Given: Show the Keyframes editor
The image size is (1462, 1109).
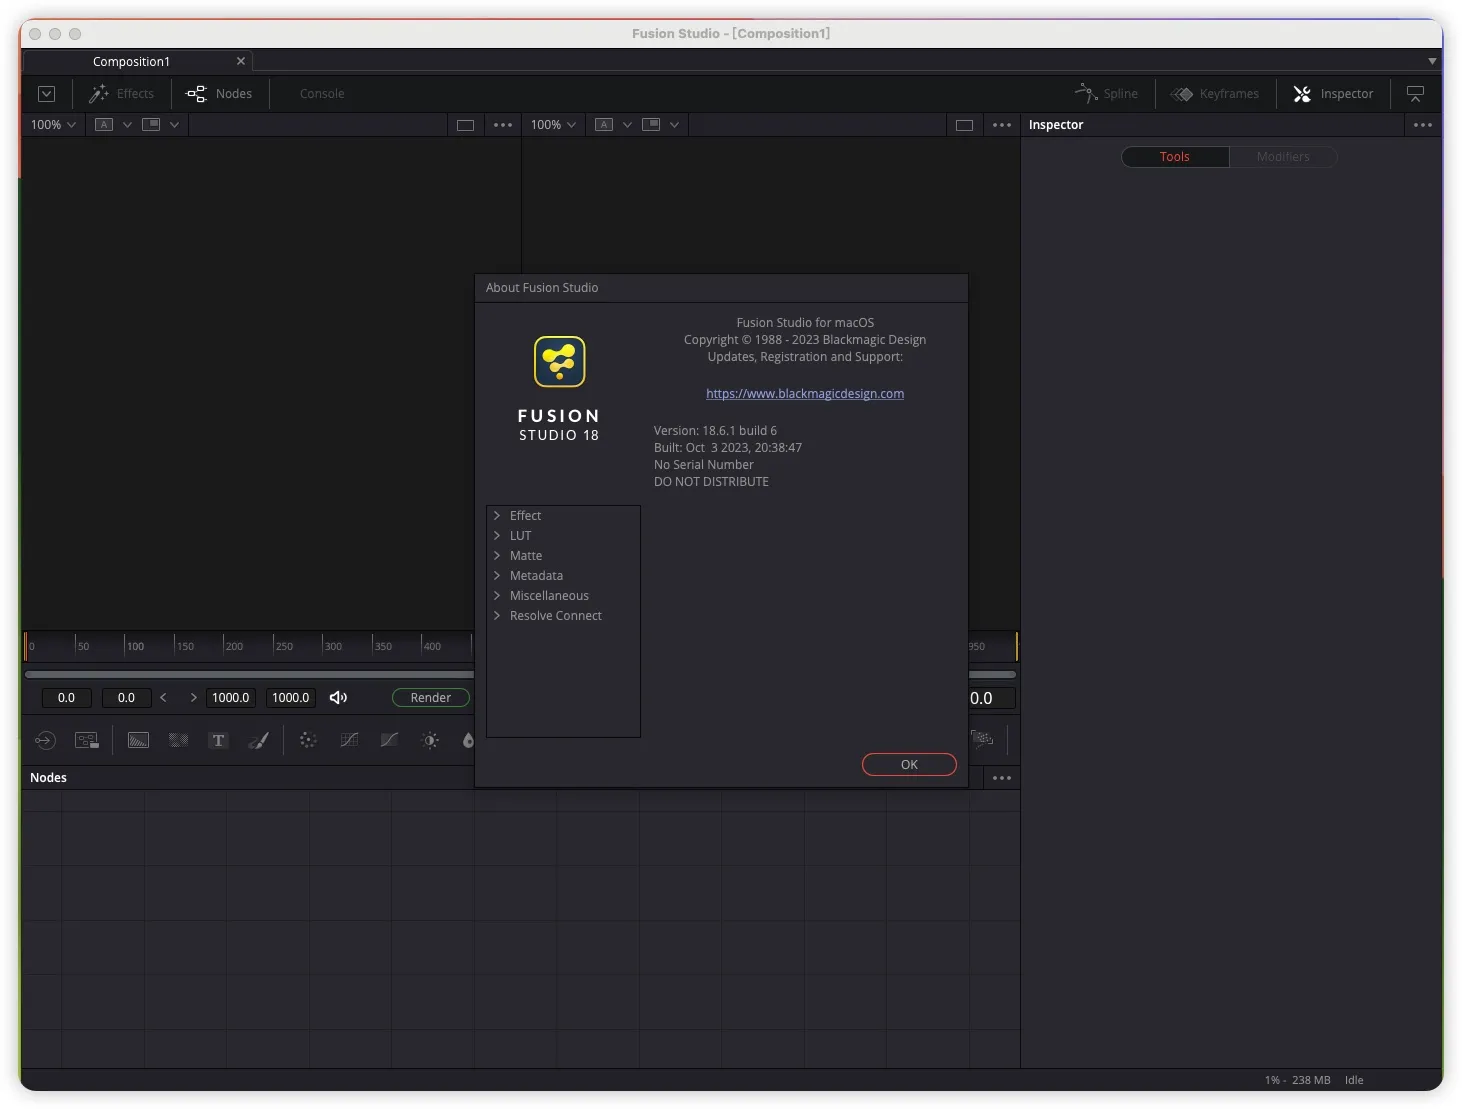Looking at the screenshot, I should (x=1215, y=94).
